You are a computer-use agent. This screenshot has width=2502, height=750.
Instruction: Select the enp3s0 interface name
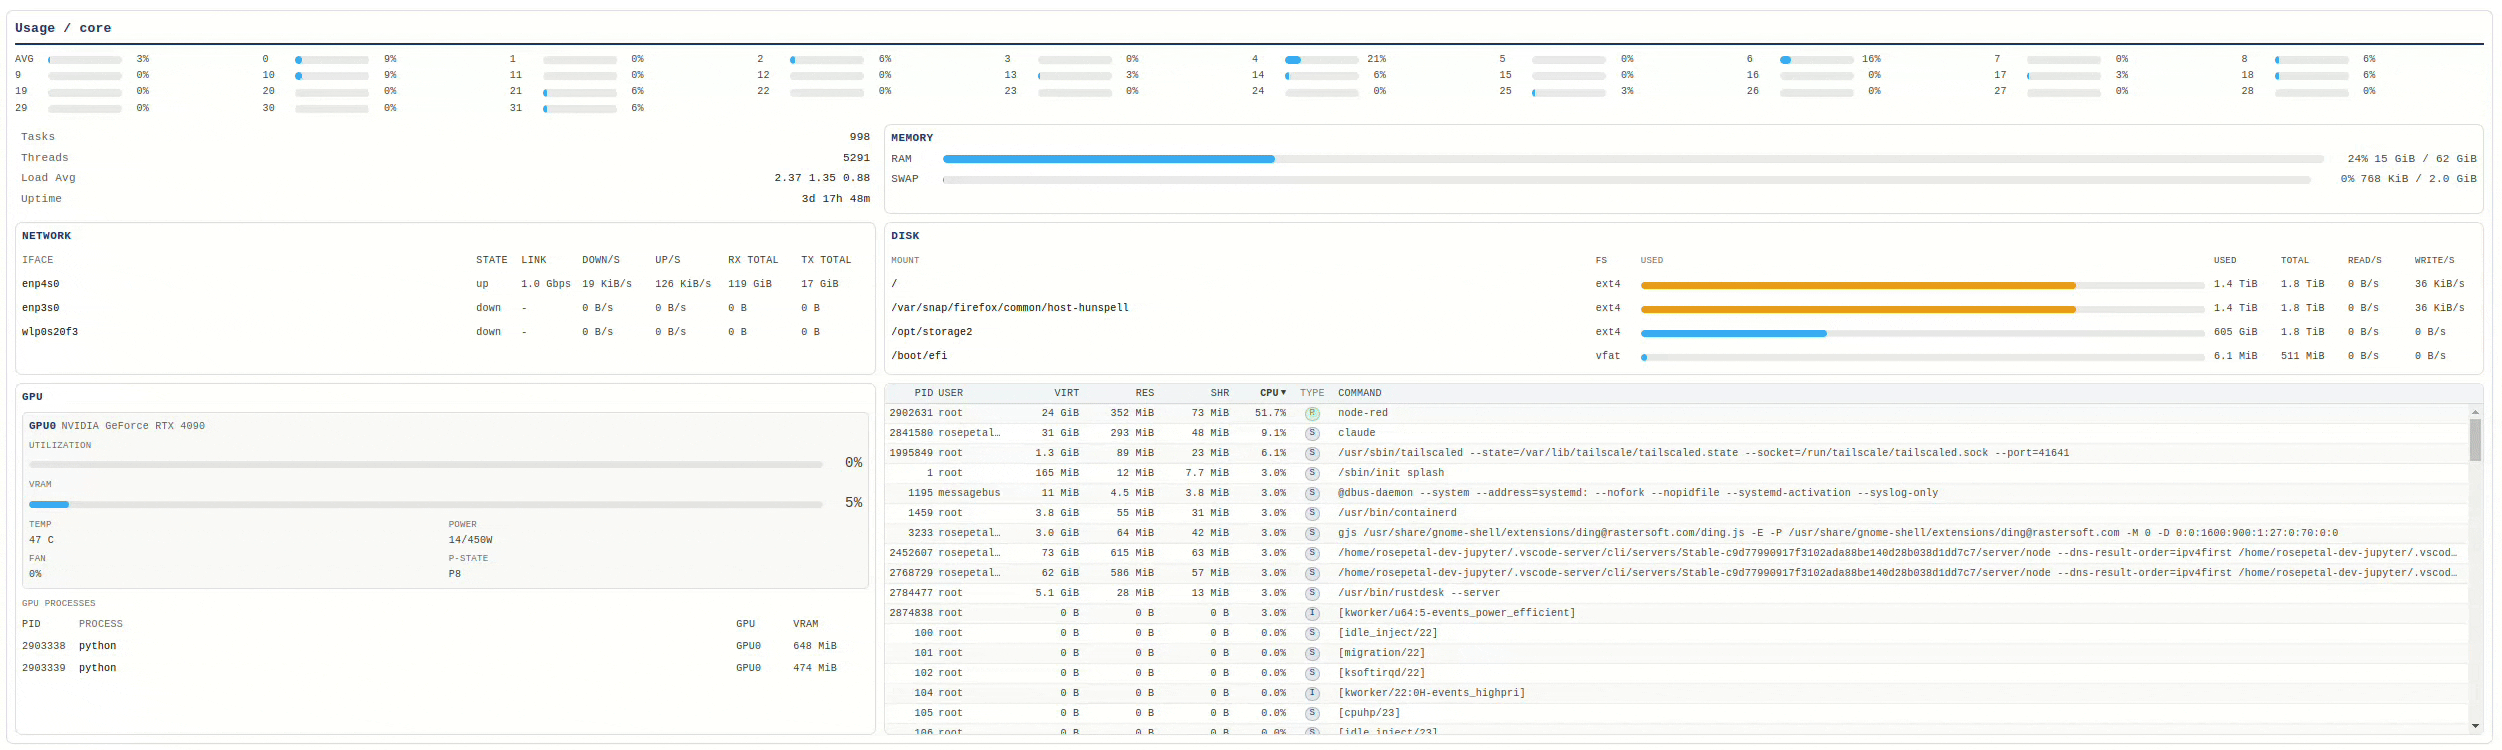(41, 308)
